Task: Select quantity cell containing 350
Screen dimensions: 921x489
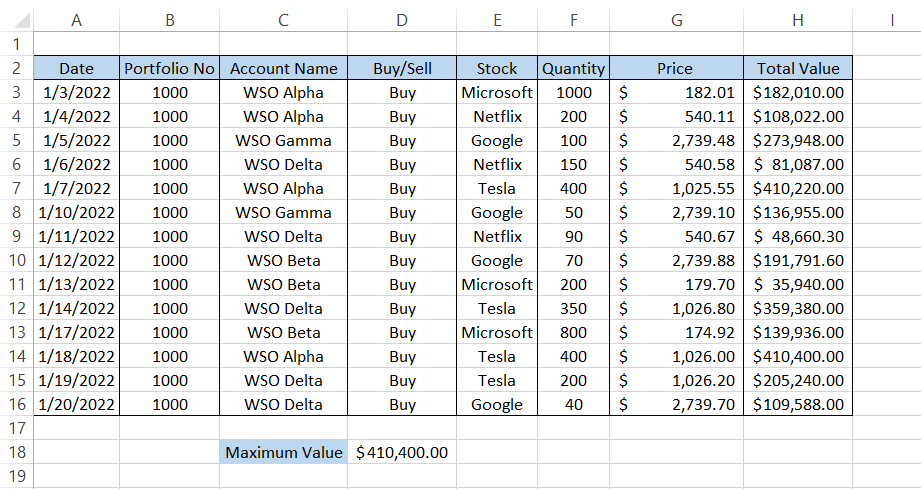Action: tap(573, 309)
